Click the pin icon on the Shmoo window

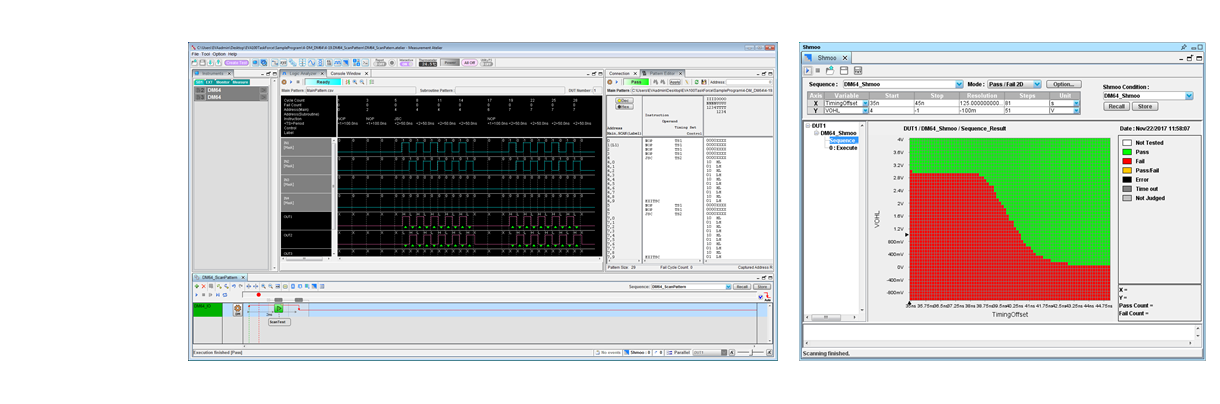point(1183,47)
